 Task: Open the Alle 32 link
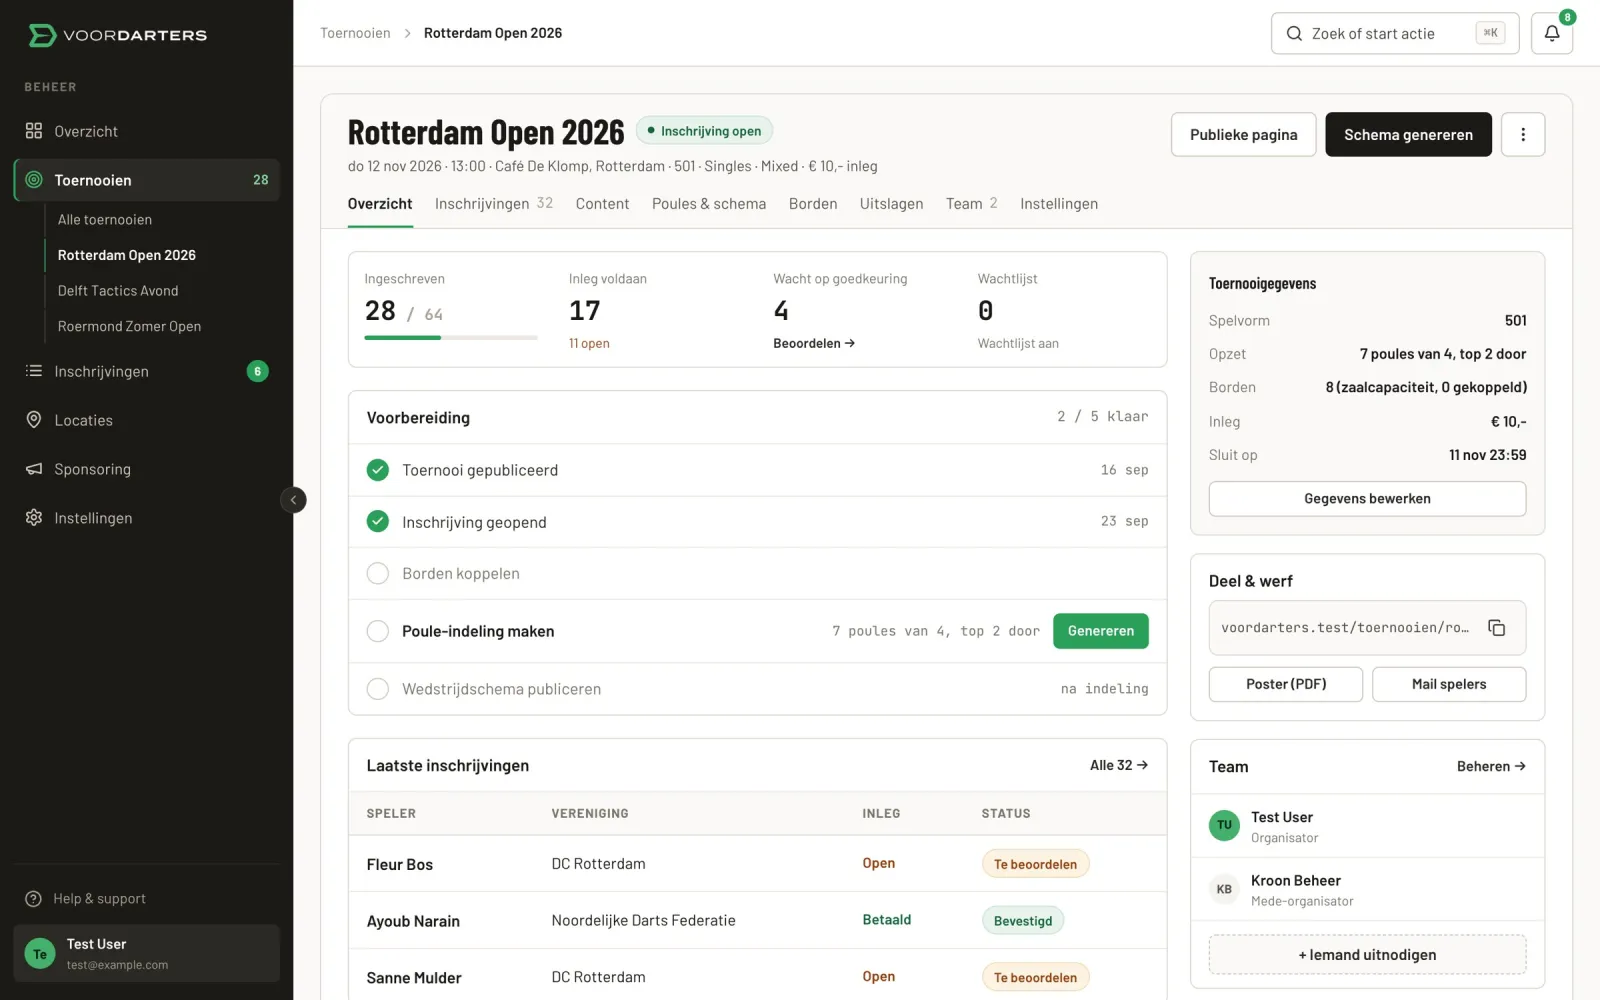[x=1119, y=765]
